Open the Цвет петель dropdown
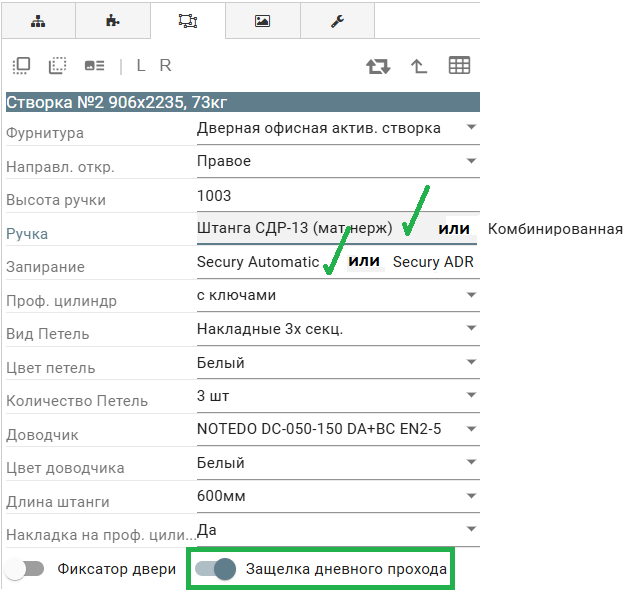This screenshot has width=642, height=598. point(338,363)
